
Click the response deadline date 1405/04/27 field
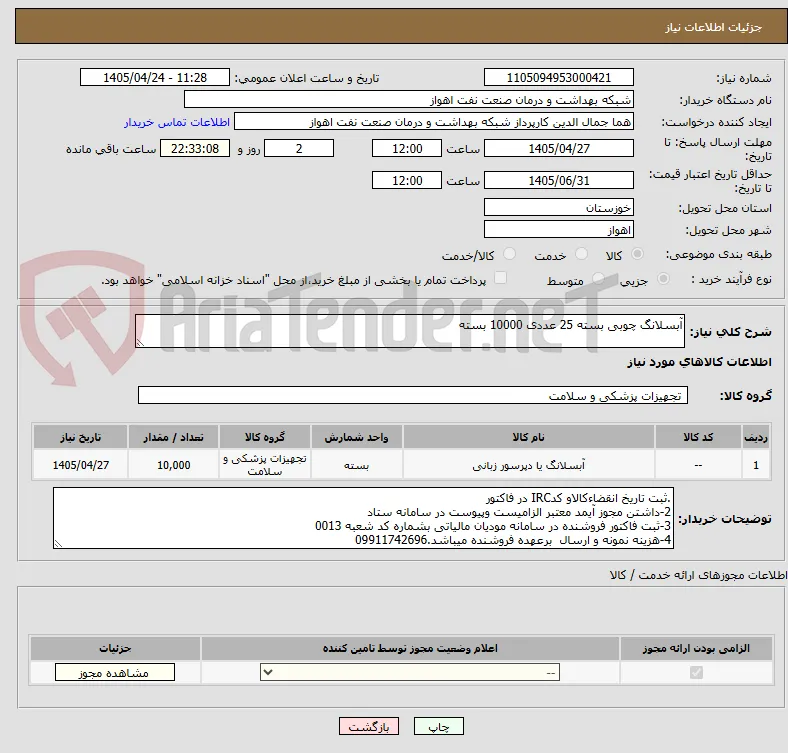[558, 148]
